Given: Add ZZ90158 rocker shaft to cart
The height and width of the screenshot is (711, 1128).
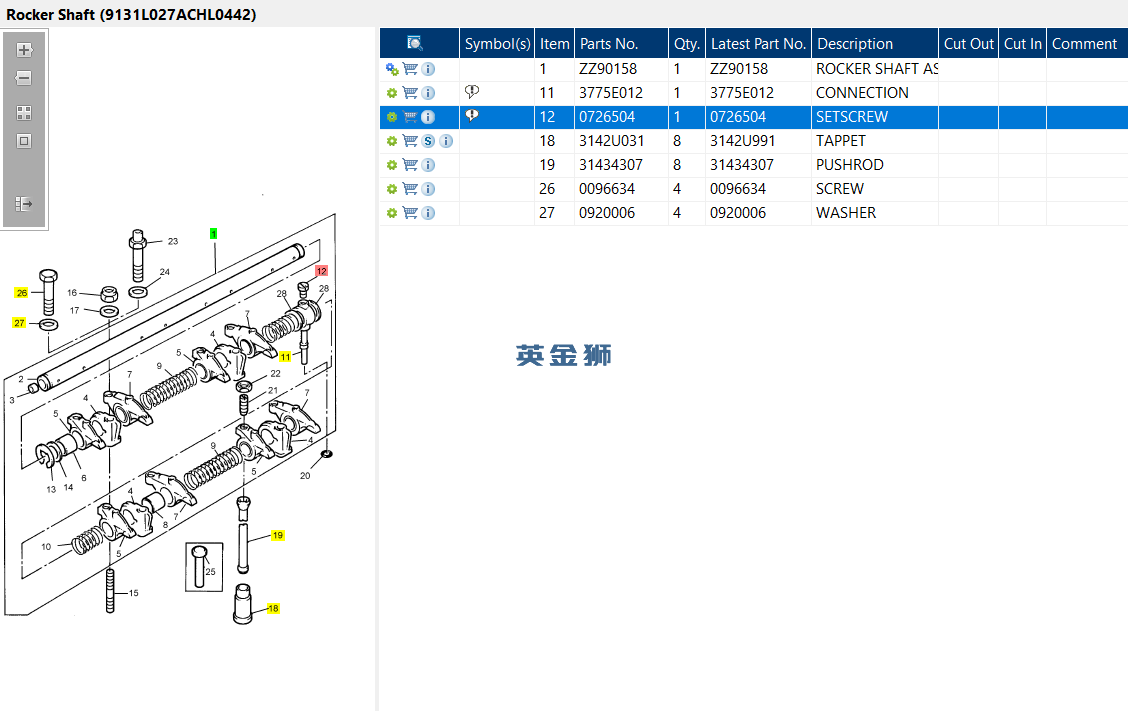Looking at the screenshot, I should 410,69.
